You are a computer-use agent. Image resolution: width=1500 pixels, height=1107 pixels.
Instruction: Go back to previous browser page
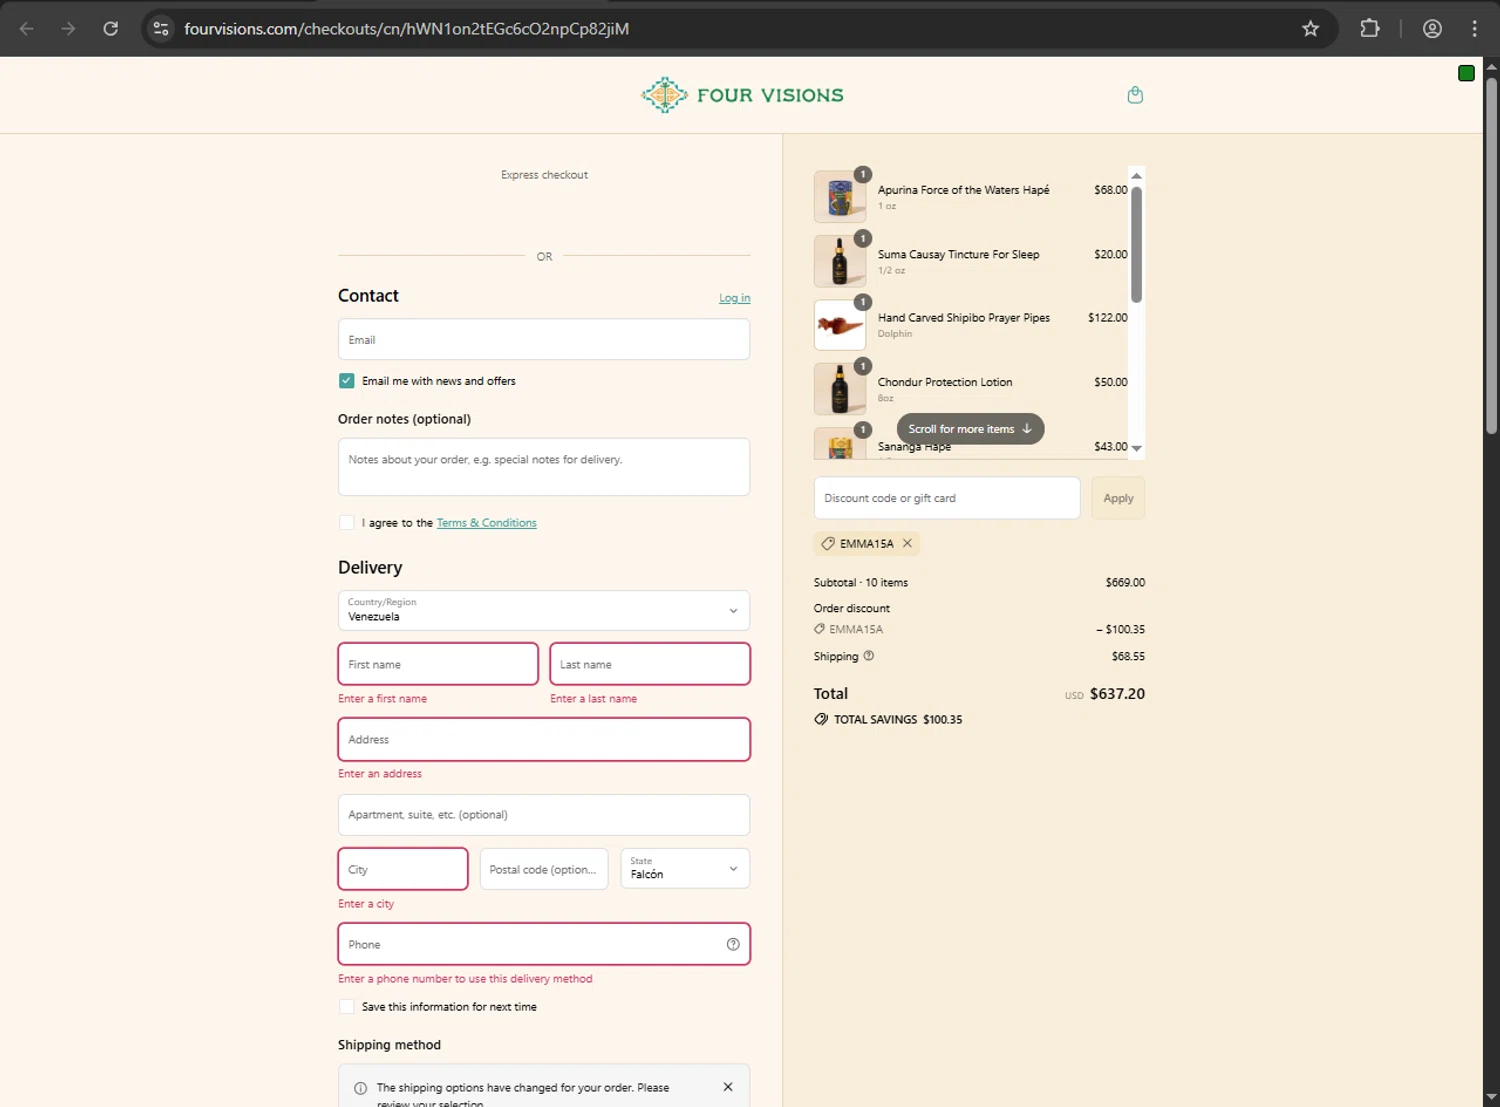point(27,29)
